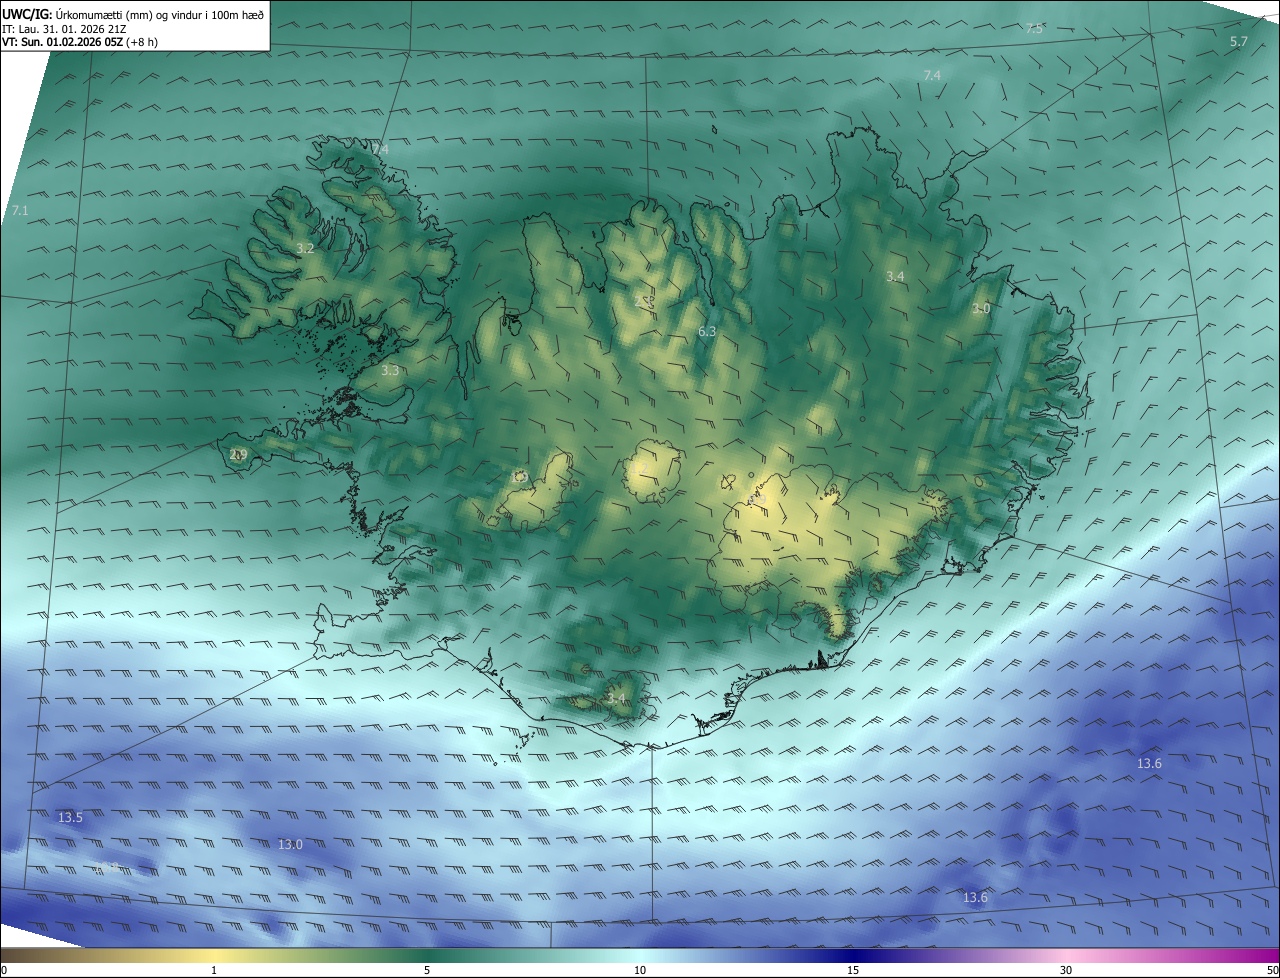
Task: Click the 6.3 value label
Action: [707, 331]
